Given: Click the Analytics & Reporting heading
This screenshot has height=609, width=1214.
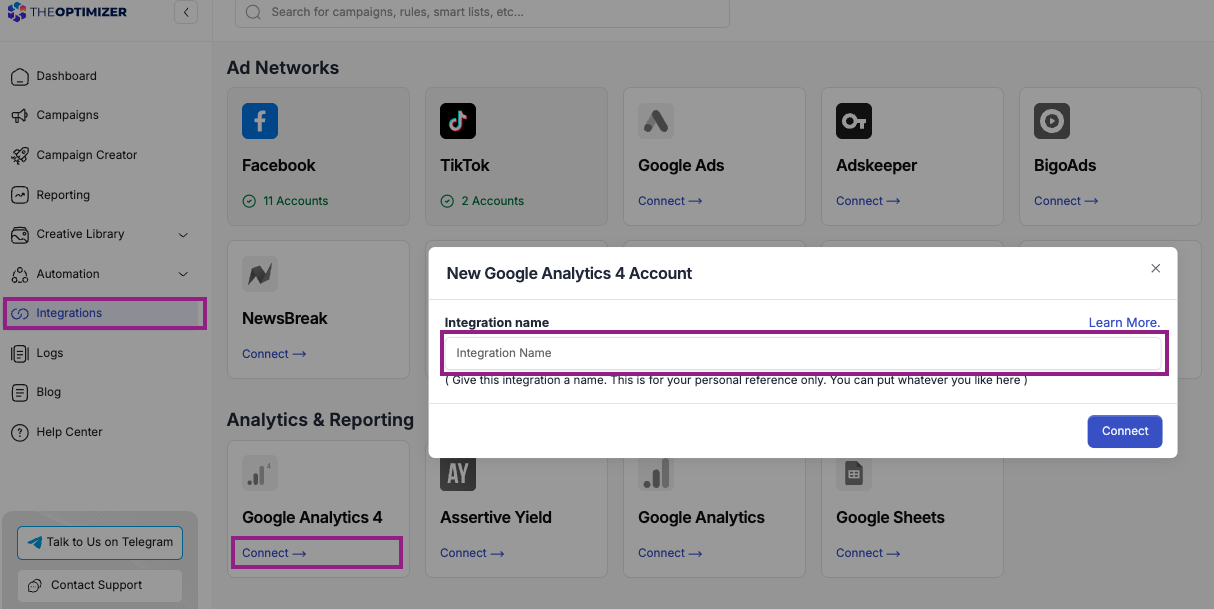Looking at the screenshot, I should [x=320, y=420].
